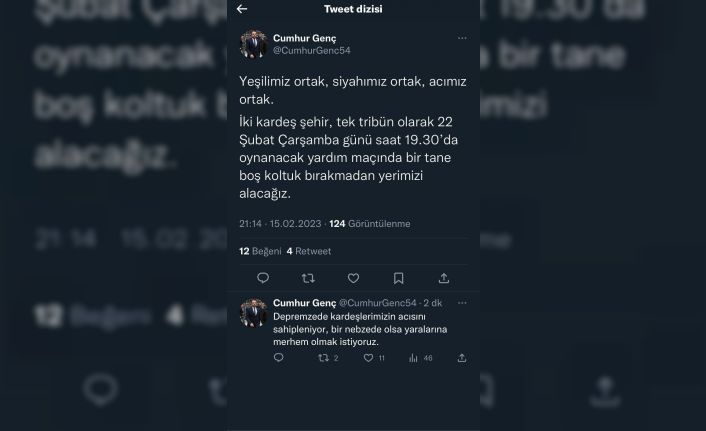View the 4 Retweet list
Viewport: 706px width, 431px height.
(x=309, y=251)
